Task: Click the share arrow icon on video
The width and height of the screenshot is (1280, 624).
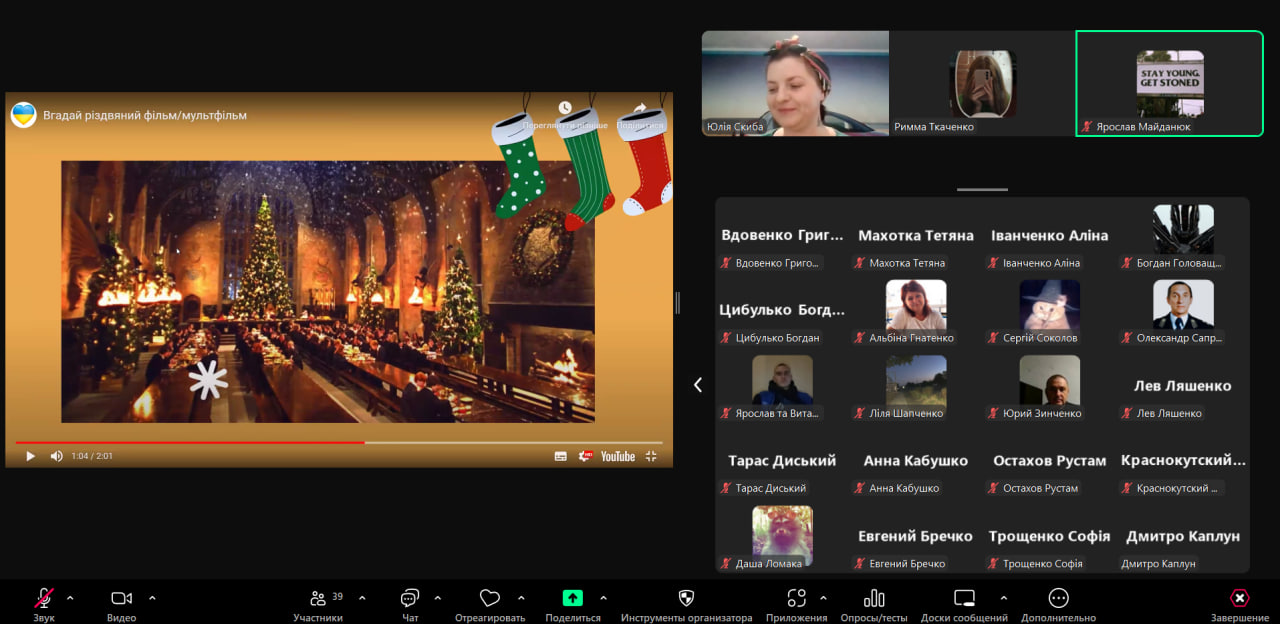Action: (640, 108)
